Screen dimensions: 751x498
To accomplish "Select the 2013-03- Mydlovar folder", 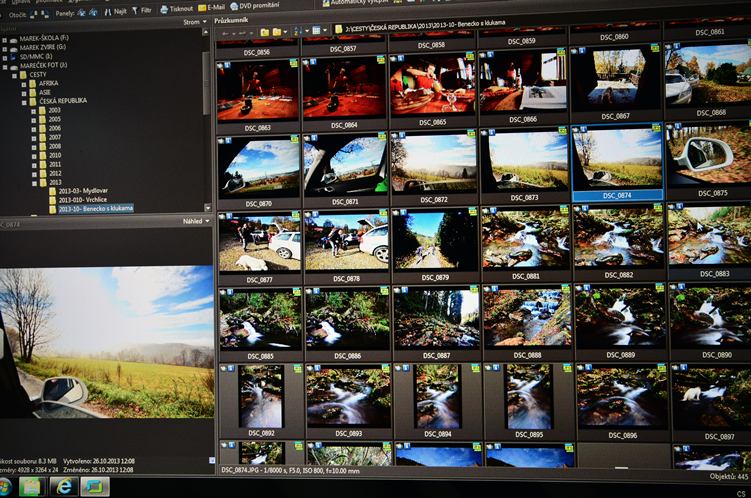I will coord(83,191).
